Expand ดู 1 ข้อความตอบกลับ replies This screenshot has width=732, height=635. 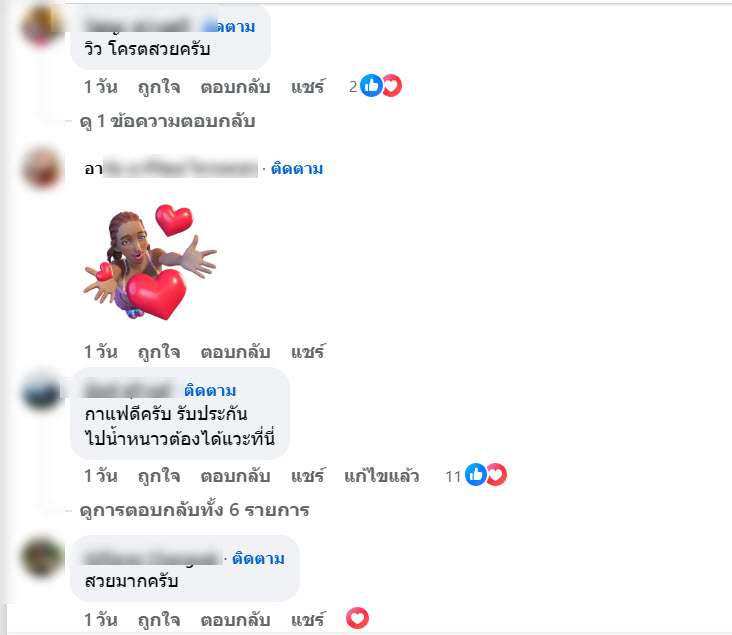(x=167, y=121)
